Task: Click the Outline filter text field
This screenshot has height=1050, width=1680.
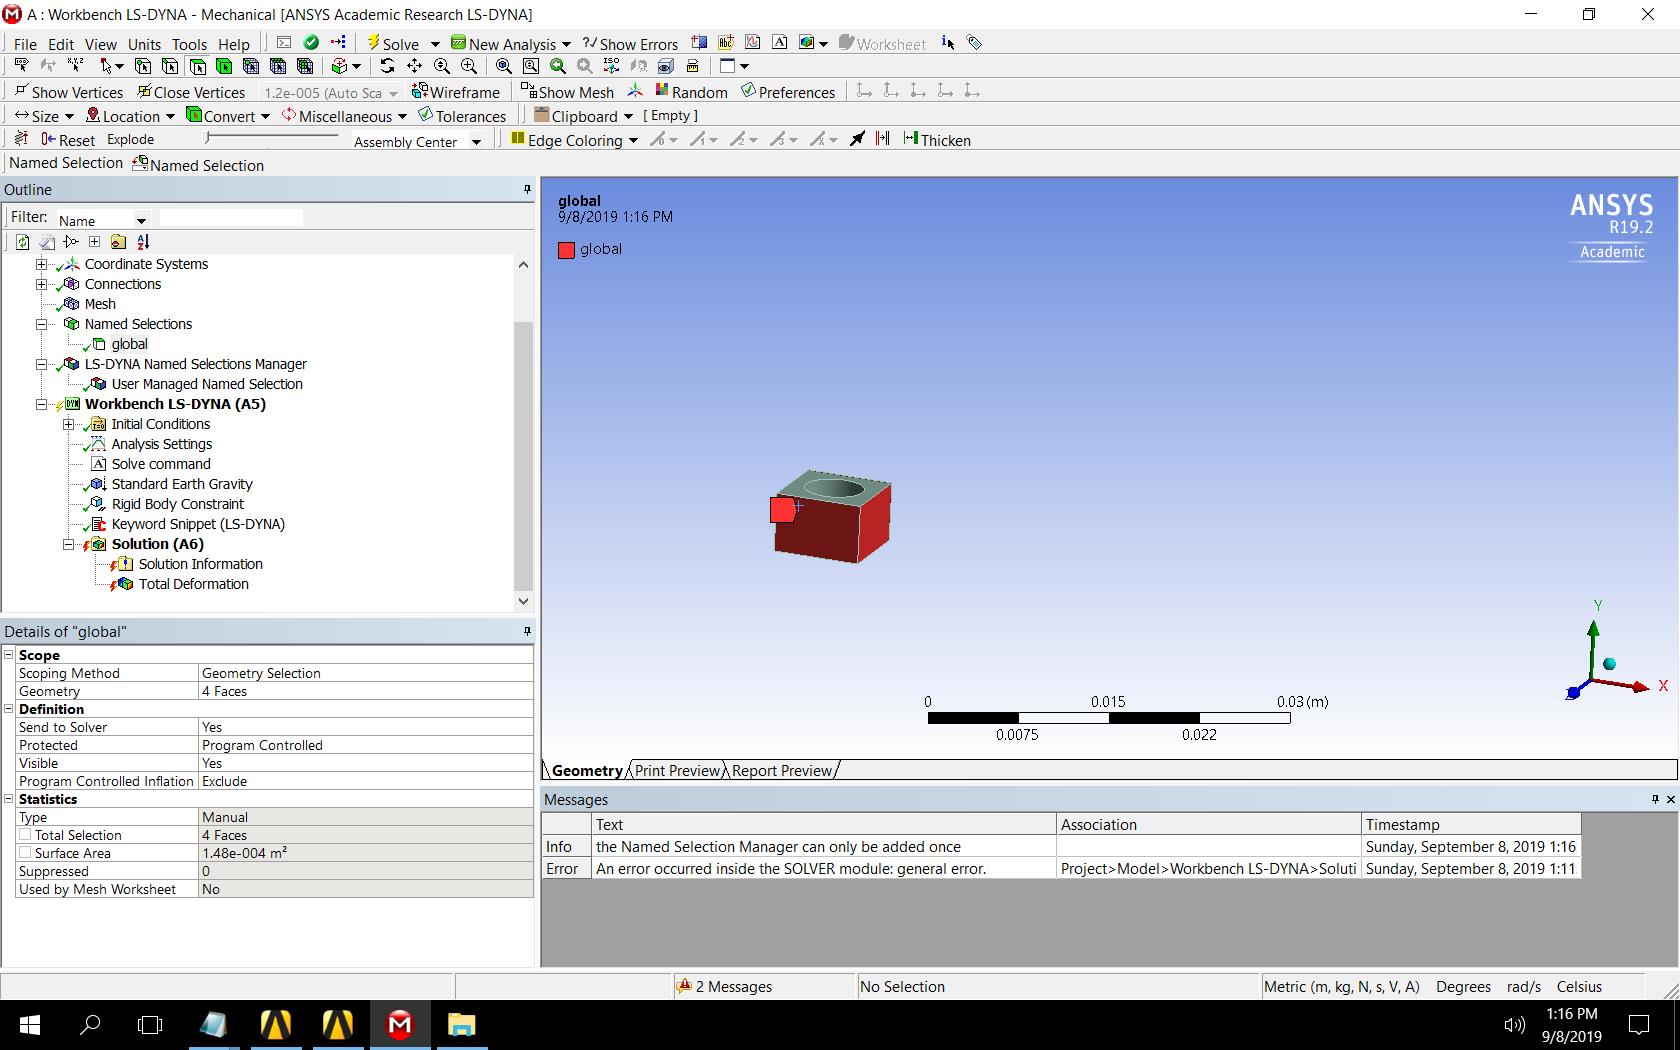Action: tap(231, 218)
